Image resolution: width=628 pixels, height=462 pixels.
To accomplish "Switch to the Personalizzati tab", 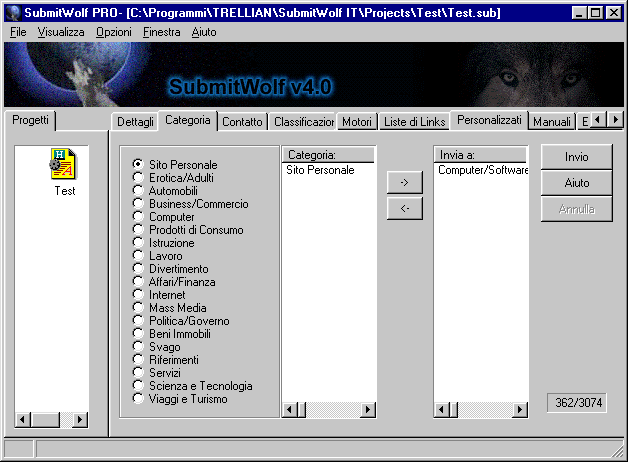I will coord(489,120).
